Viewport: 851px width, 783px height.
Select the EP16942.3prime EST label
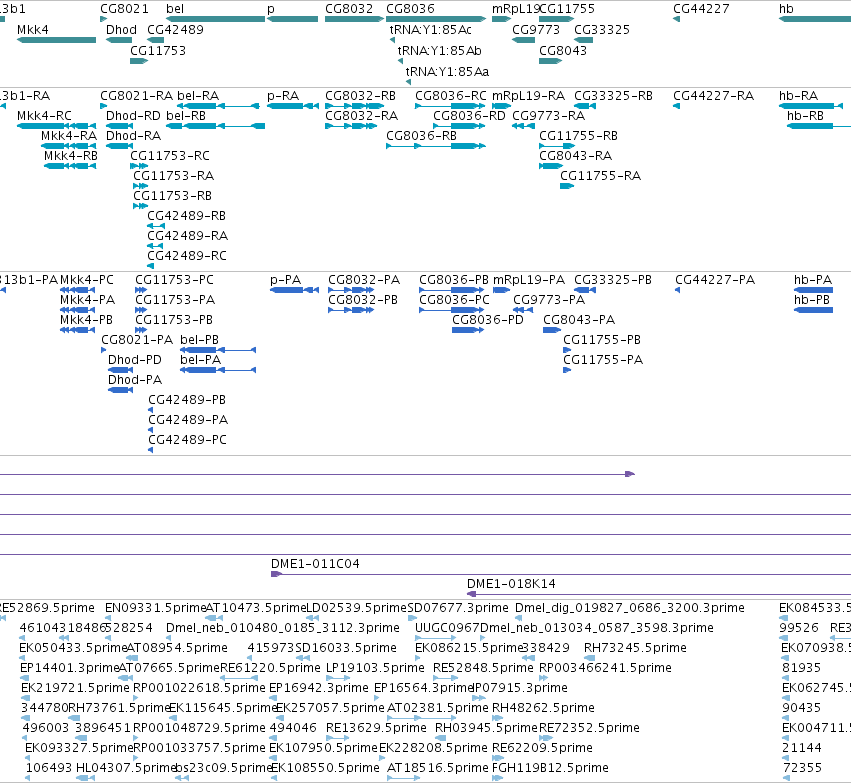[319, 688]
